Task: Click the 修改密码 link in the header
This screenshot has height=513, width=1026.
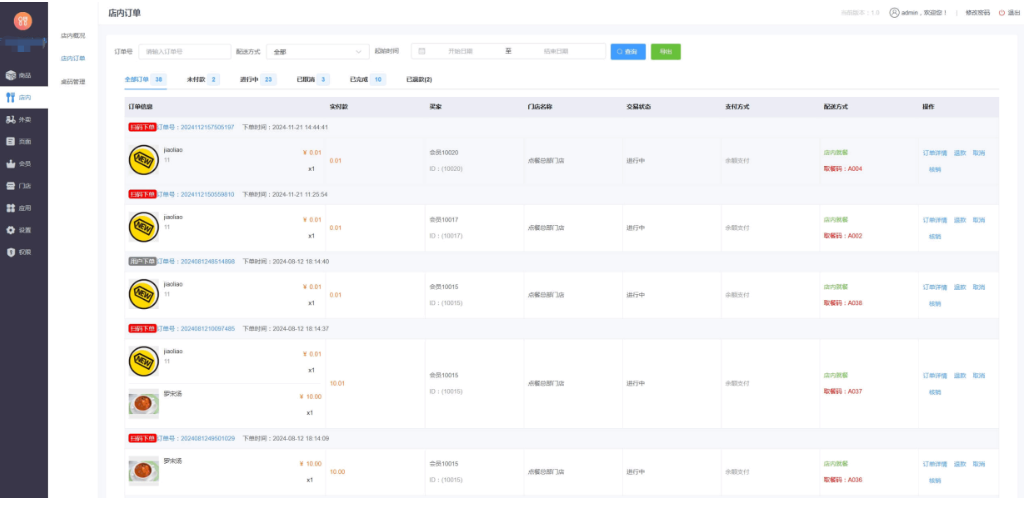Action: pos(978,13)
